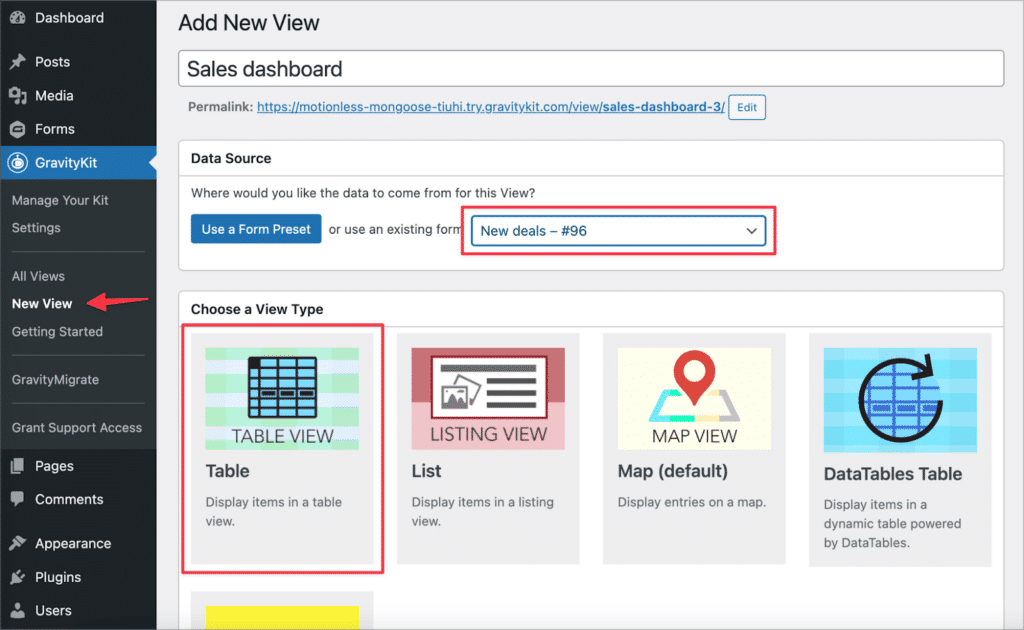The height and width of the screenshot is (630, 1024).
Task: Click 'Display entries on a map.' description
Action: pyautogui.click(x=692, y=501)
